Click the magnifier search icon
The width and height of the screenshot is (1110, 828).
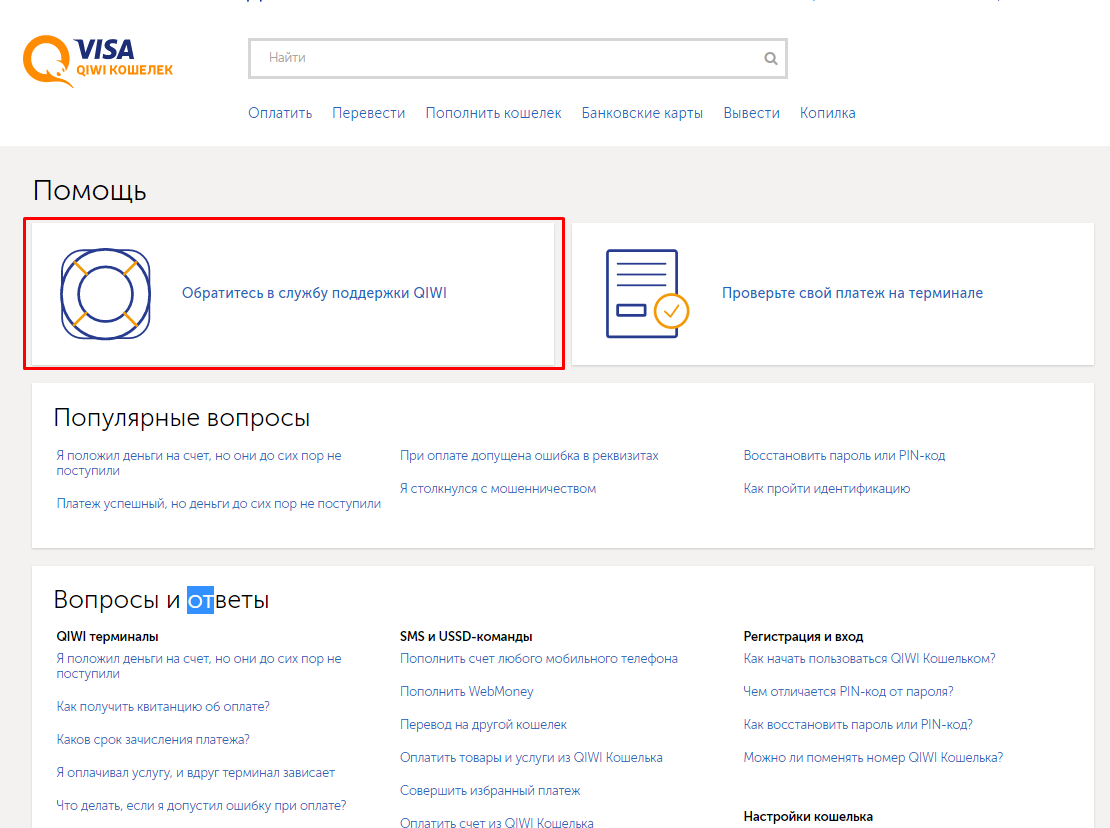coord(771,59)
